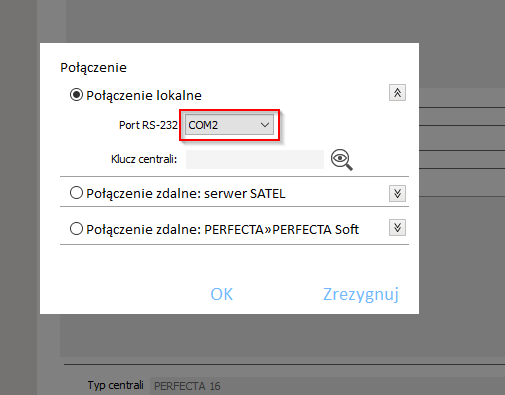Viewport: 505px width, 395px height.
Task: Click the Typ centrali label
Action: (116, 385)
